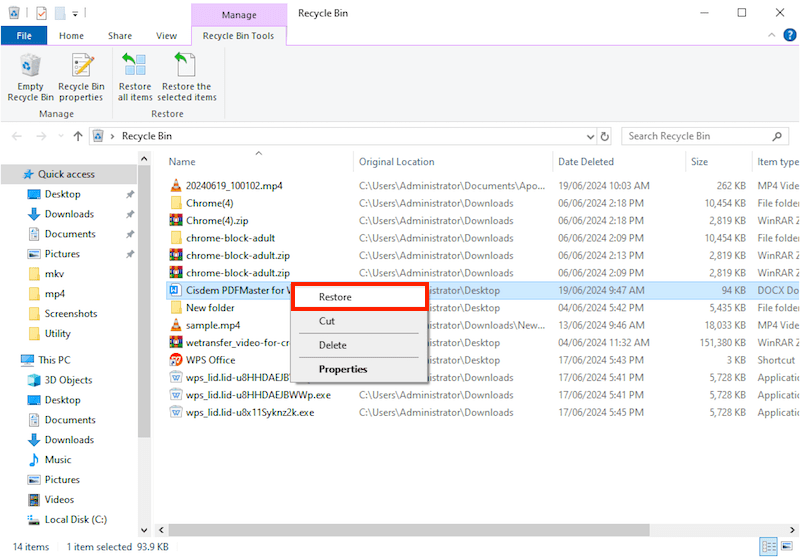Click document icon of Cisdem PDFMaster file
Viewport: 800px width, 557px height.
[175, 290]
